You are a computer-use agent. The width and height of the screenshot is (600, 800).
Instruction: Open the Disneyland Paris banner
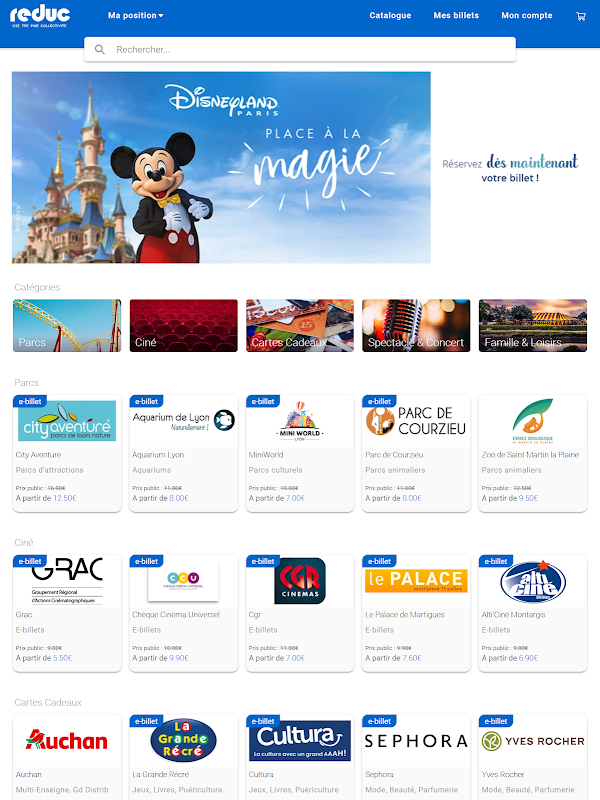[x=221, y=167]
